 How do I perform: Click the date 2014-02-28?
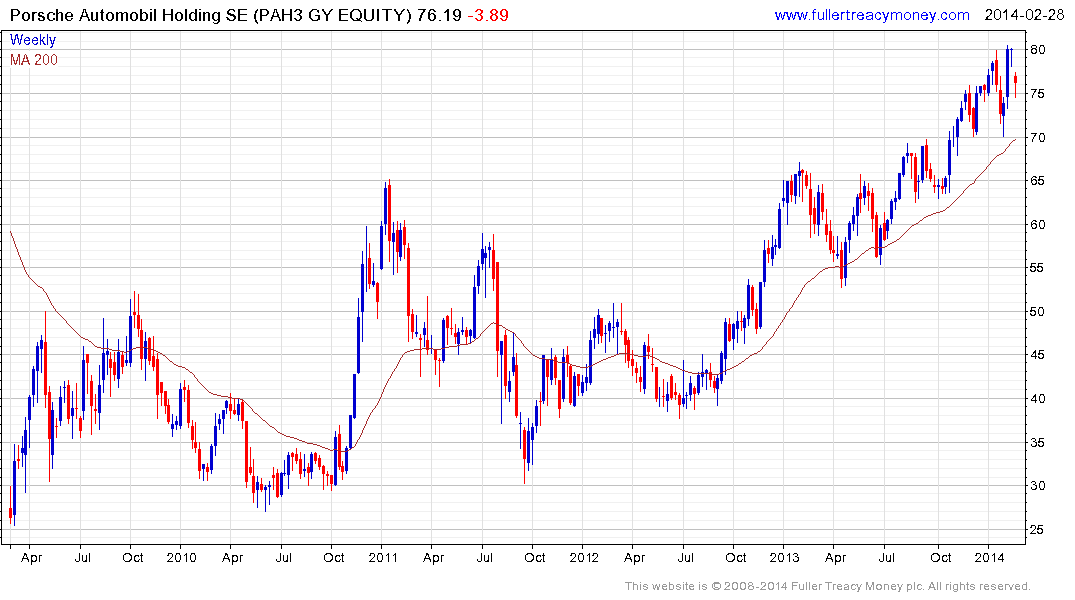(x=1024, y=15)
